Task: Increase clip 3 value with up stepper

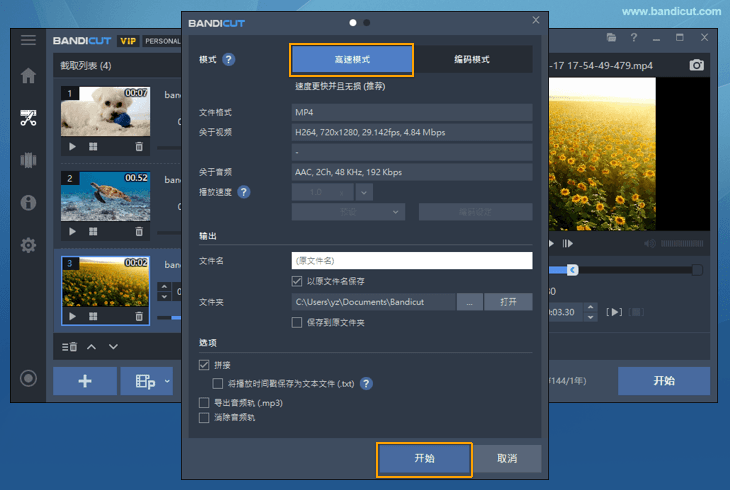Action: pyautogui.click(x=164, y=286)
